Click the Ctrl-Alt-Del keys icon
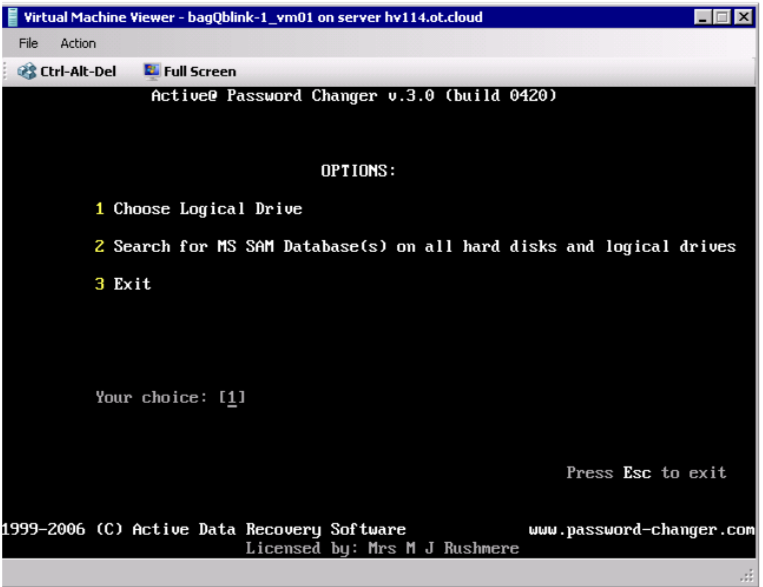This screenshot has height=587, width=763. [27, 71]
